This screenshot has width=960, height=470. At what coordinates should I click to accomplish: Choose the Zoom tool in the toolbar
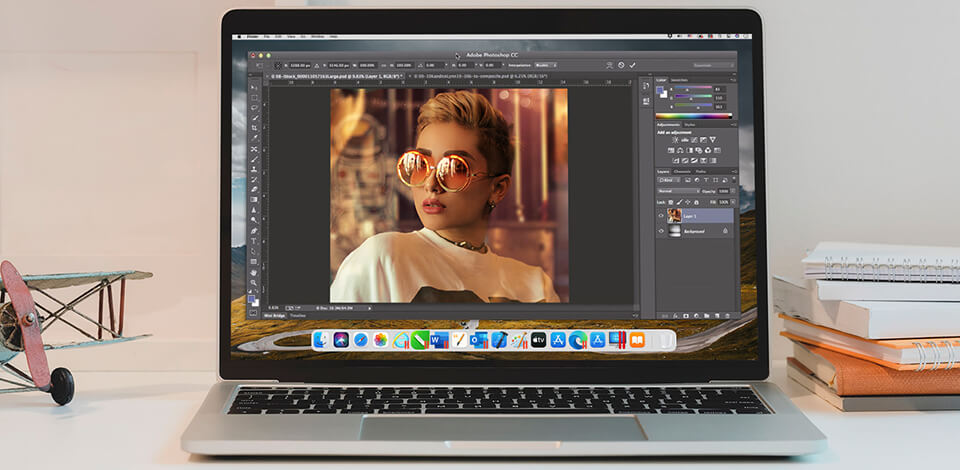click(254, 282)
